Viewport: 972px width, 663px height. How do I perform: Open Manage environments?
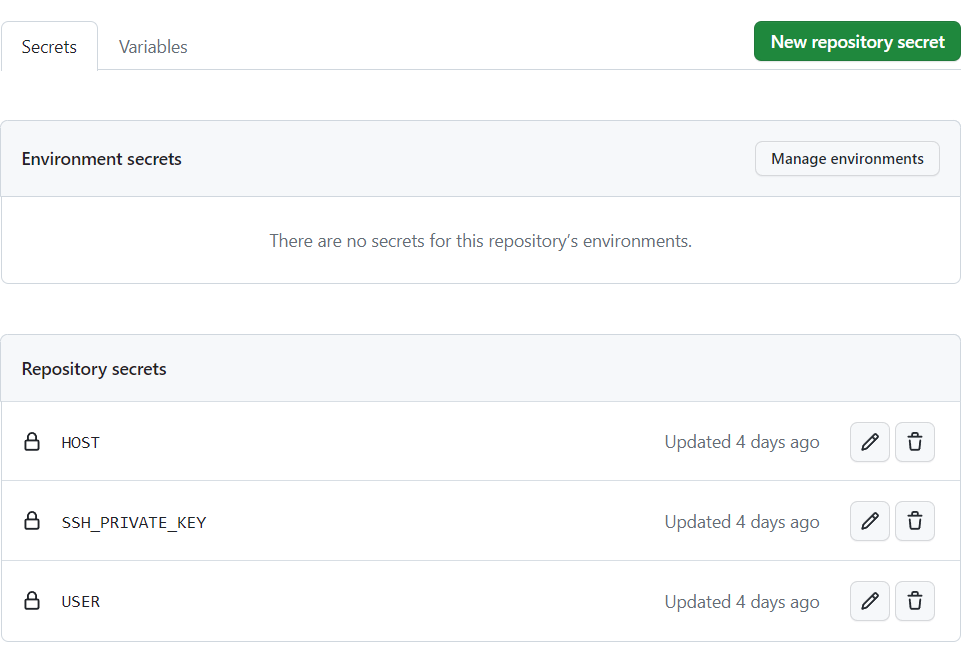pyautogui.click(x=847, y=159)
